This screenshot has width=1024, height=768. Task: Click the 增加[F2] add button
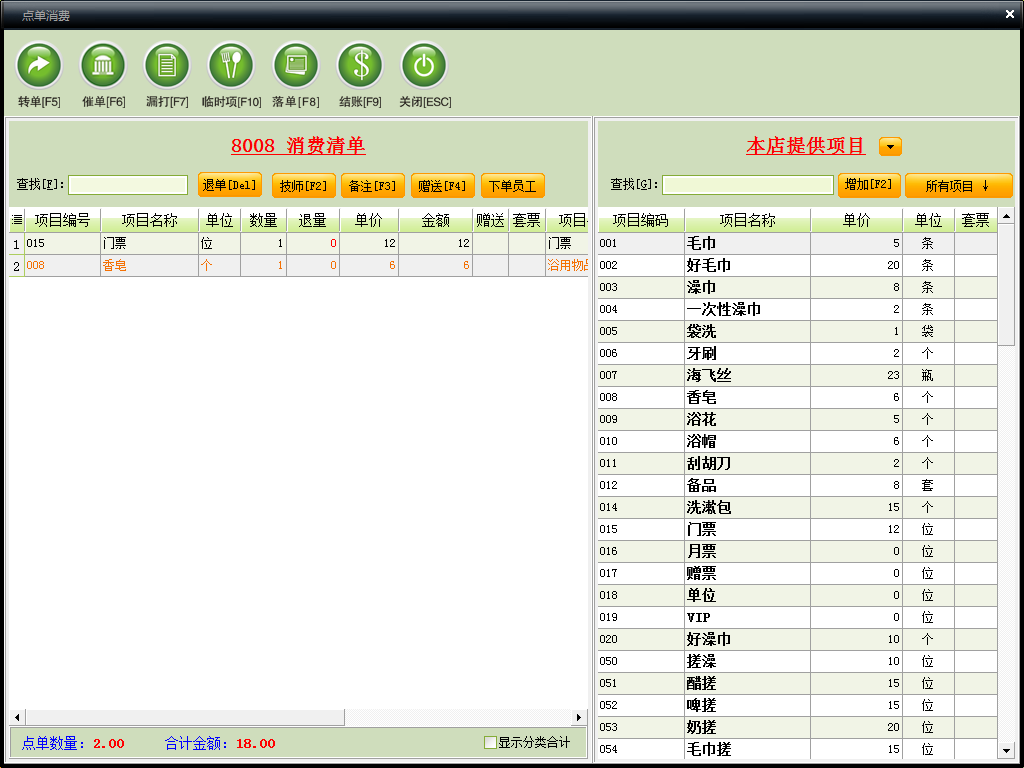pyautogui.click(x=869, y=185)
